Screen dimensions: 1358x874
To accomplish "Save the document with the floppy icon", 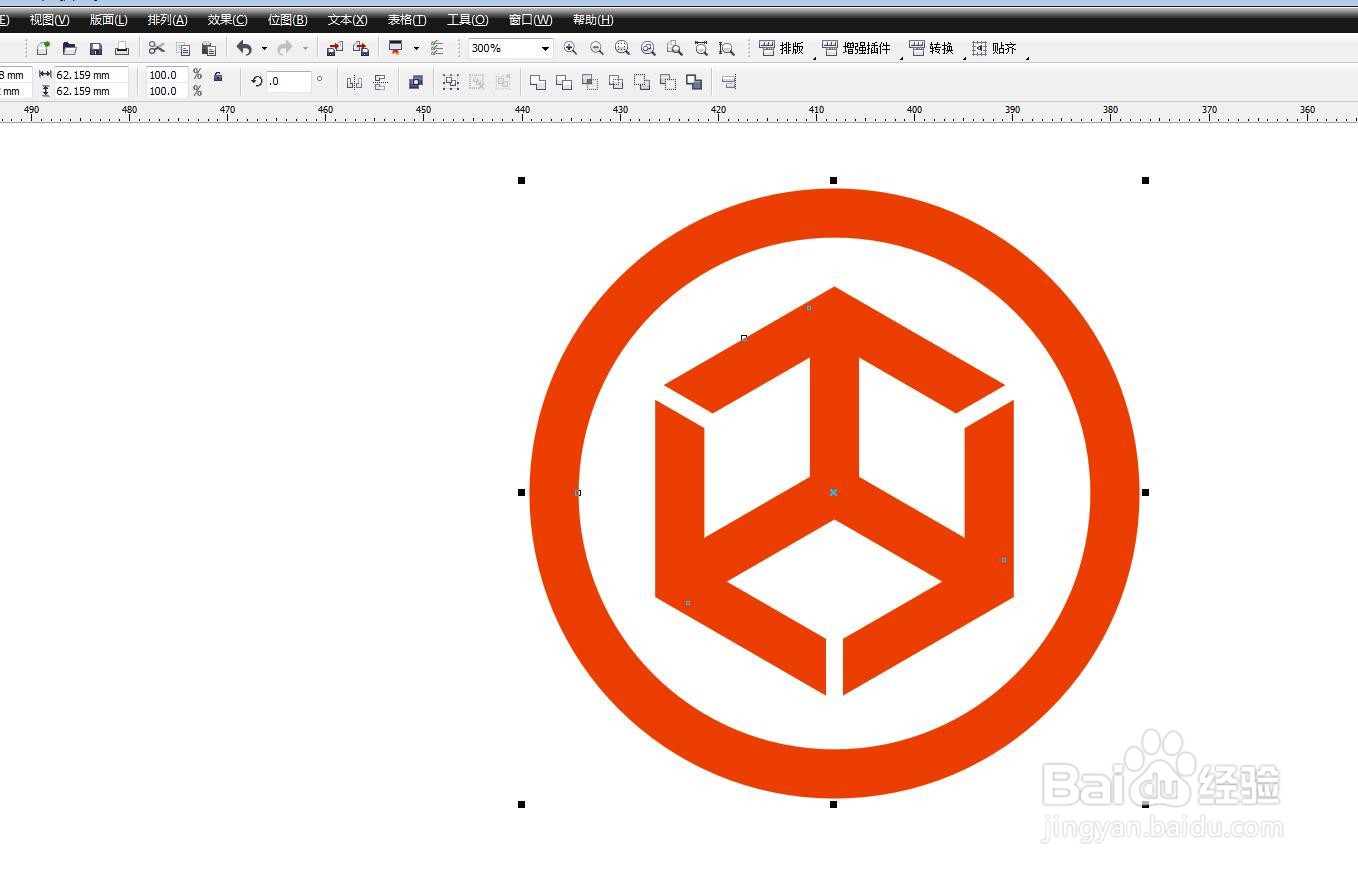I will (x=96, y=48).
